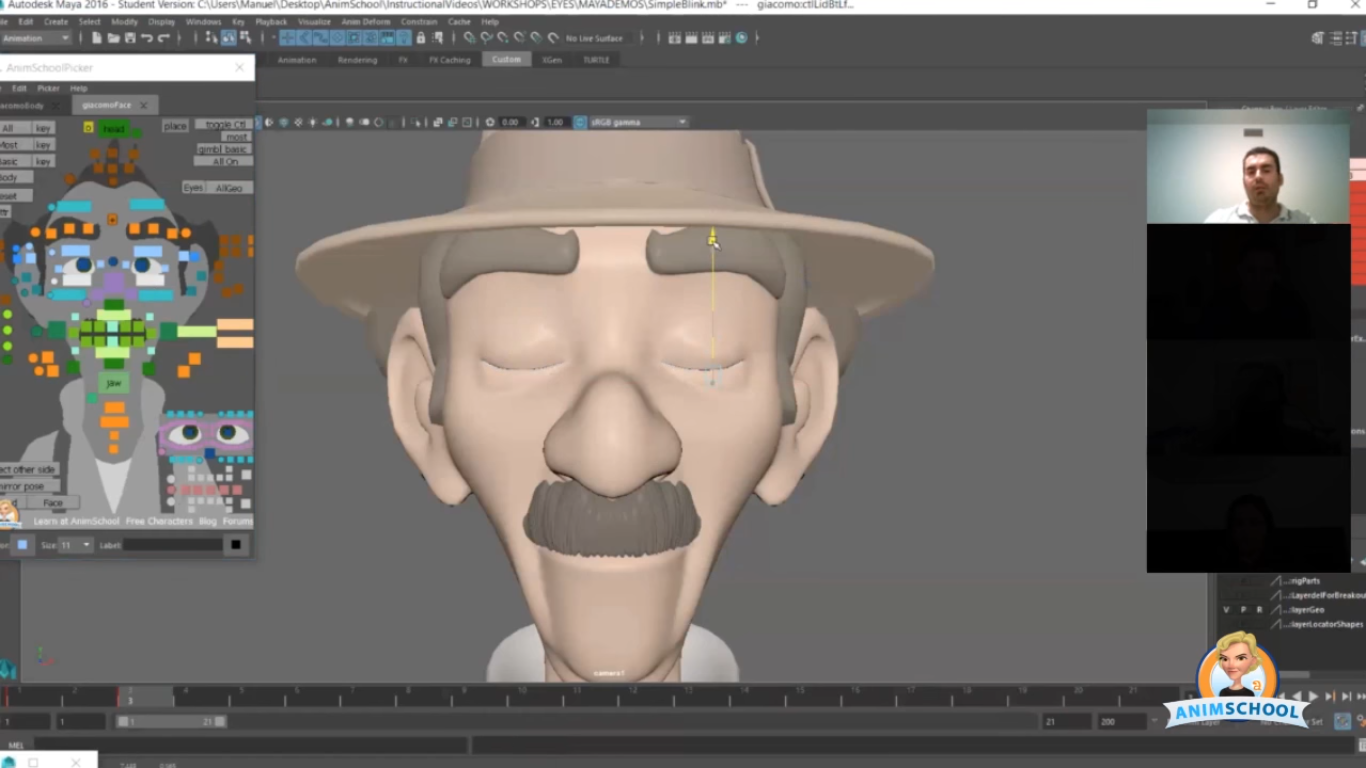The image size is (1366, 768).
Task: Click the new scene file icon
Action: (x=96, y=38)
